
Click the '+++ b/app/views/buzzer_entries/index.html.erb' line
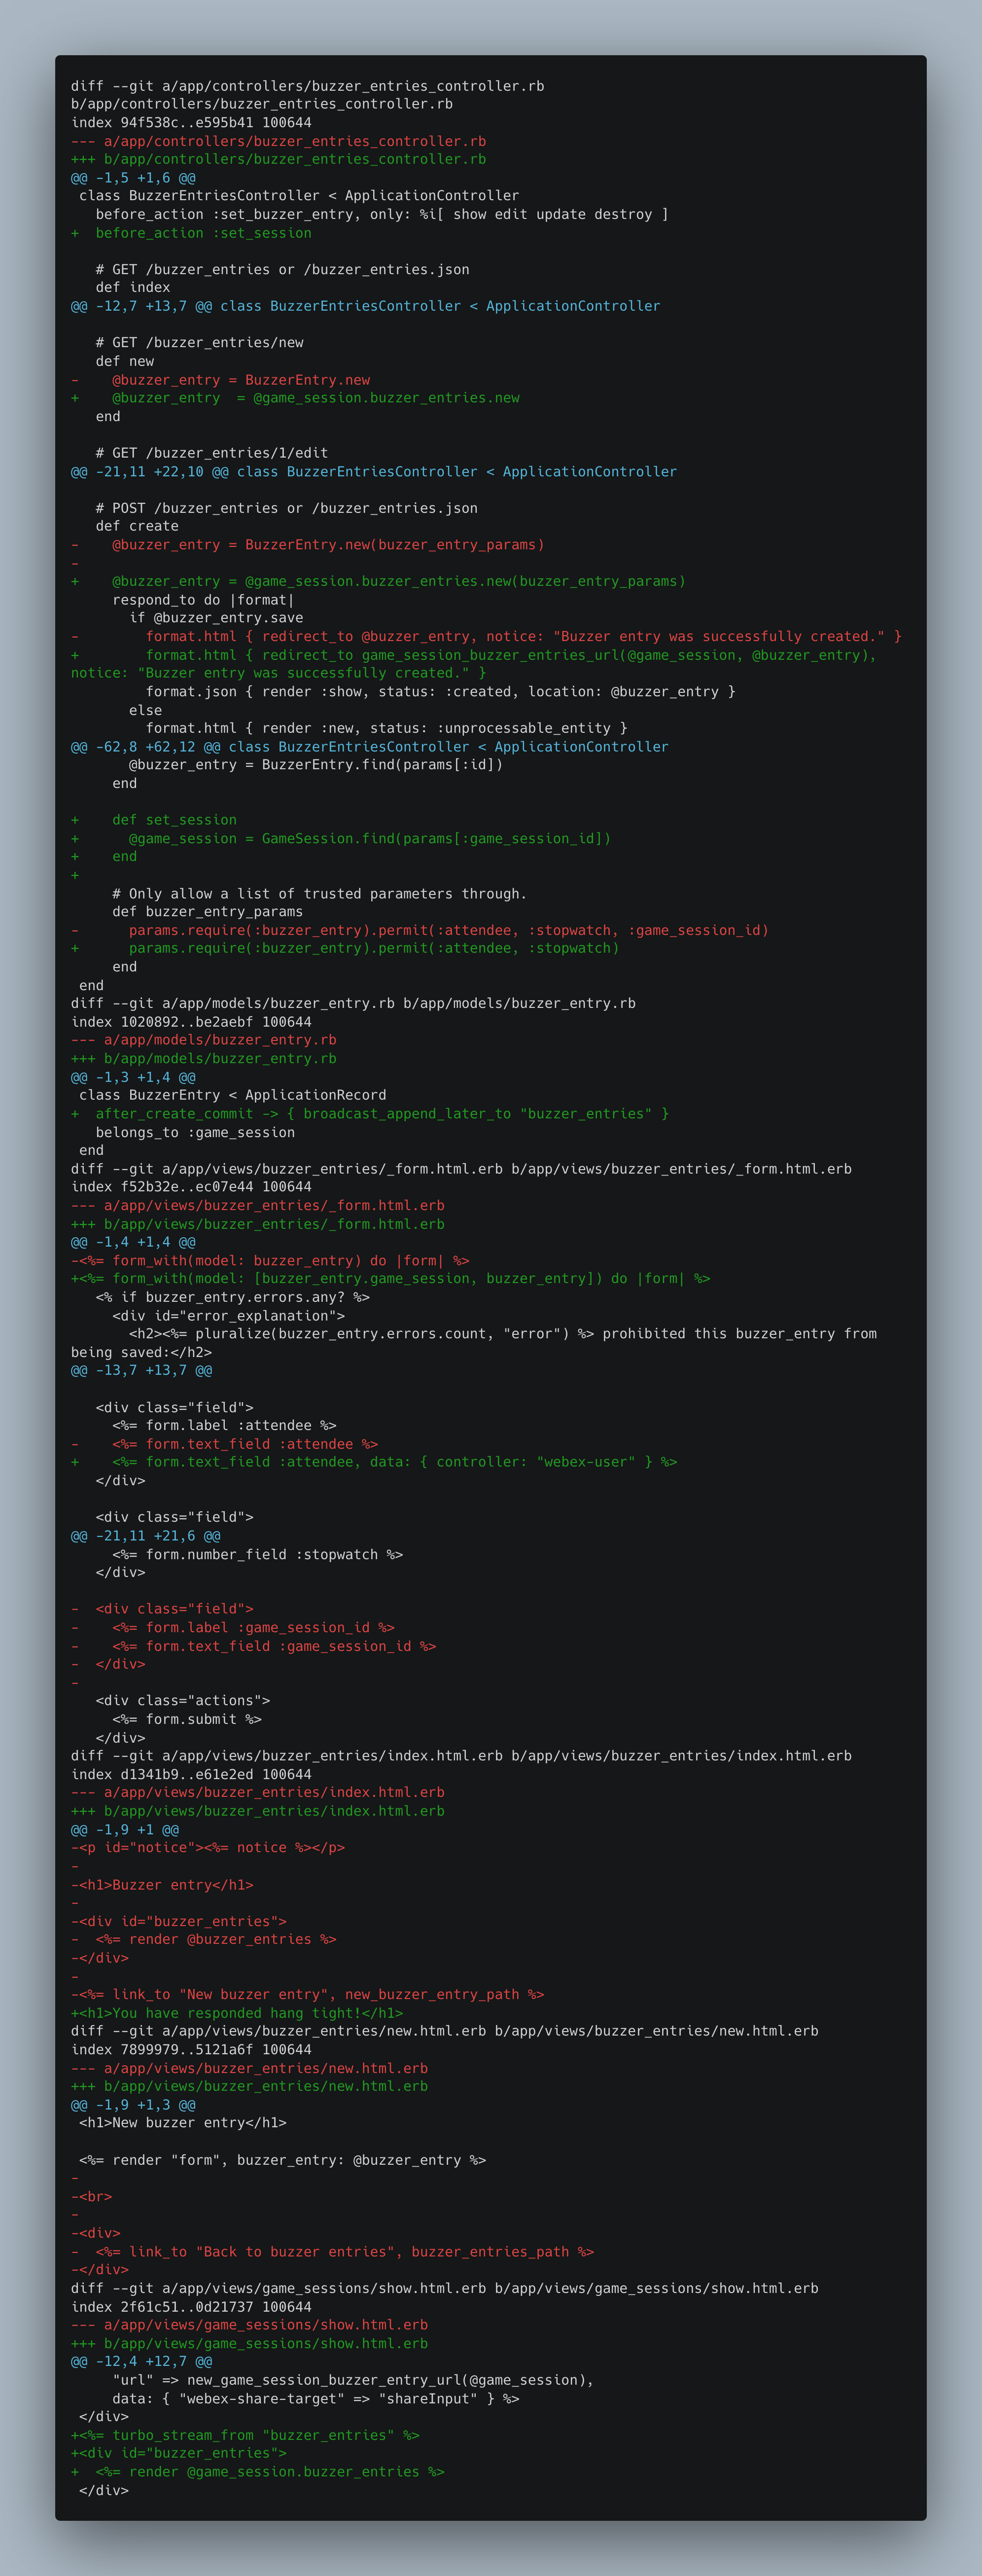click(x=258, y=1811)
